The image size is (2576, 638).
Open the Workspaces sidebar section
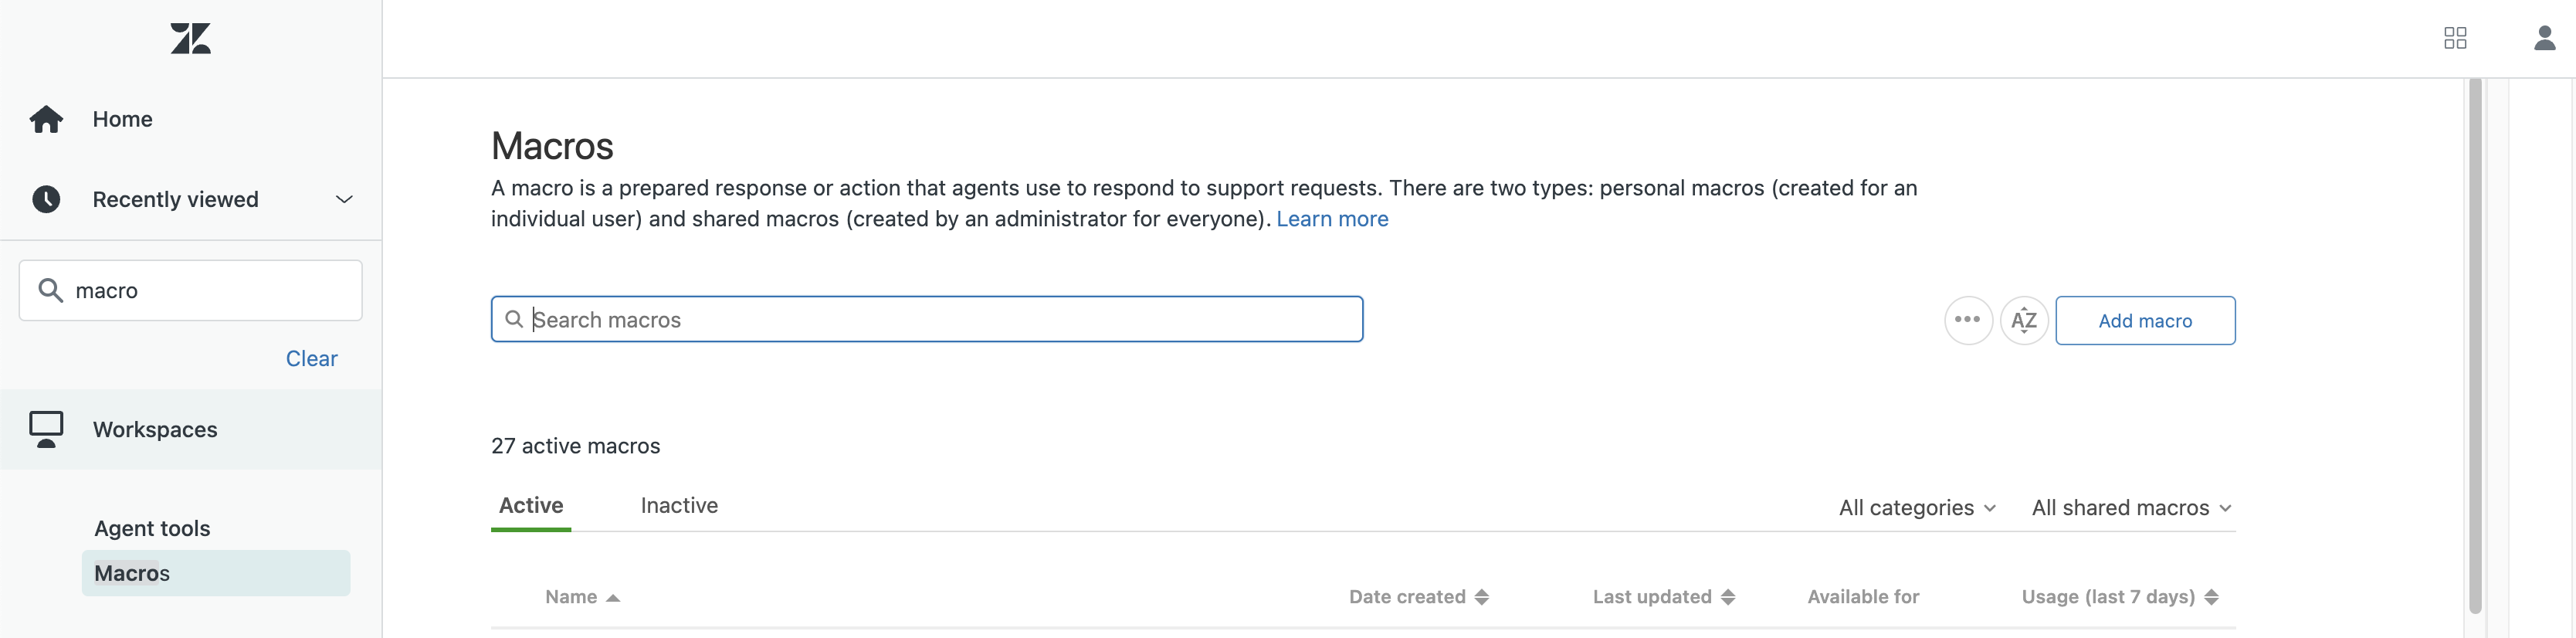(155, 429)
